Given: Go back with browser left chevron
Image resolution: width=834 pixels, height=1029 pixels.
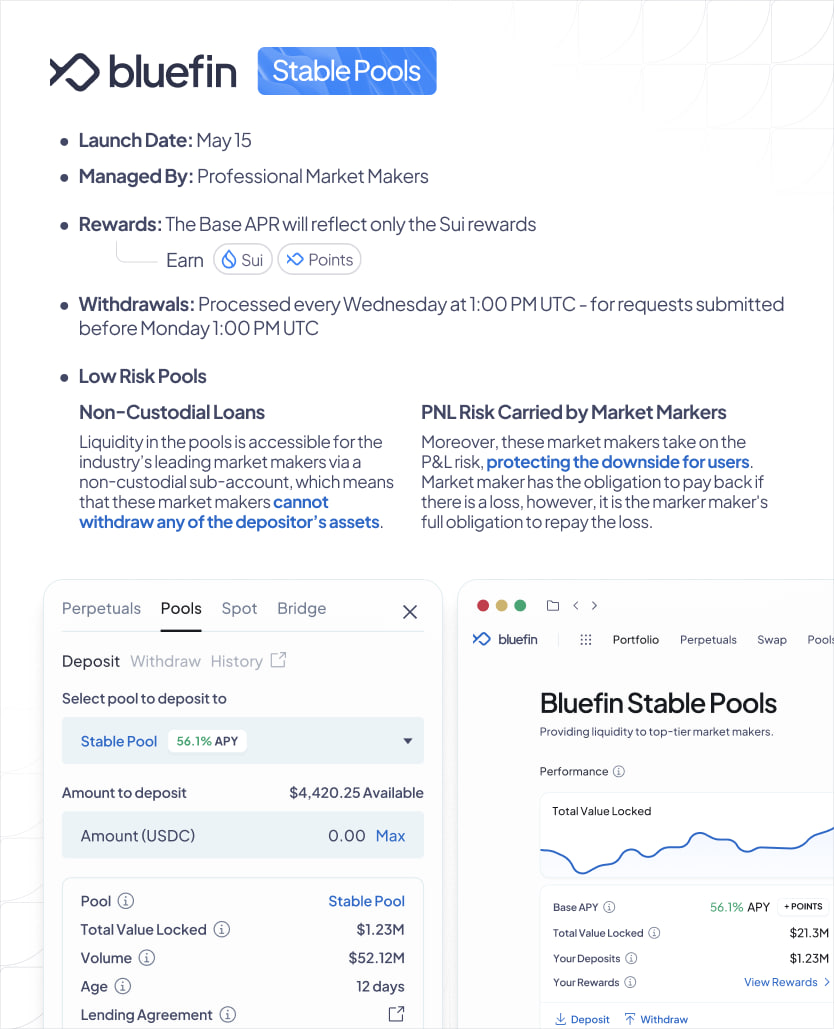Looking at the screenshot, I should tap(576, 605).
